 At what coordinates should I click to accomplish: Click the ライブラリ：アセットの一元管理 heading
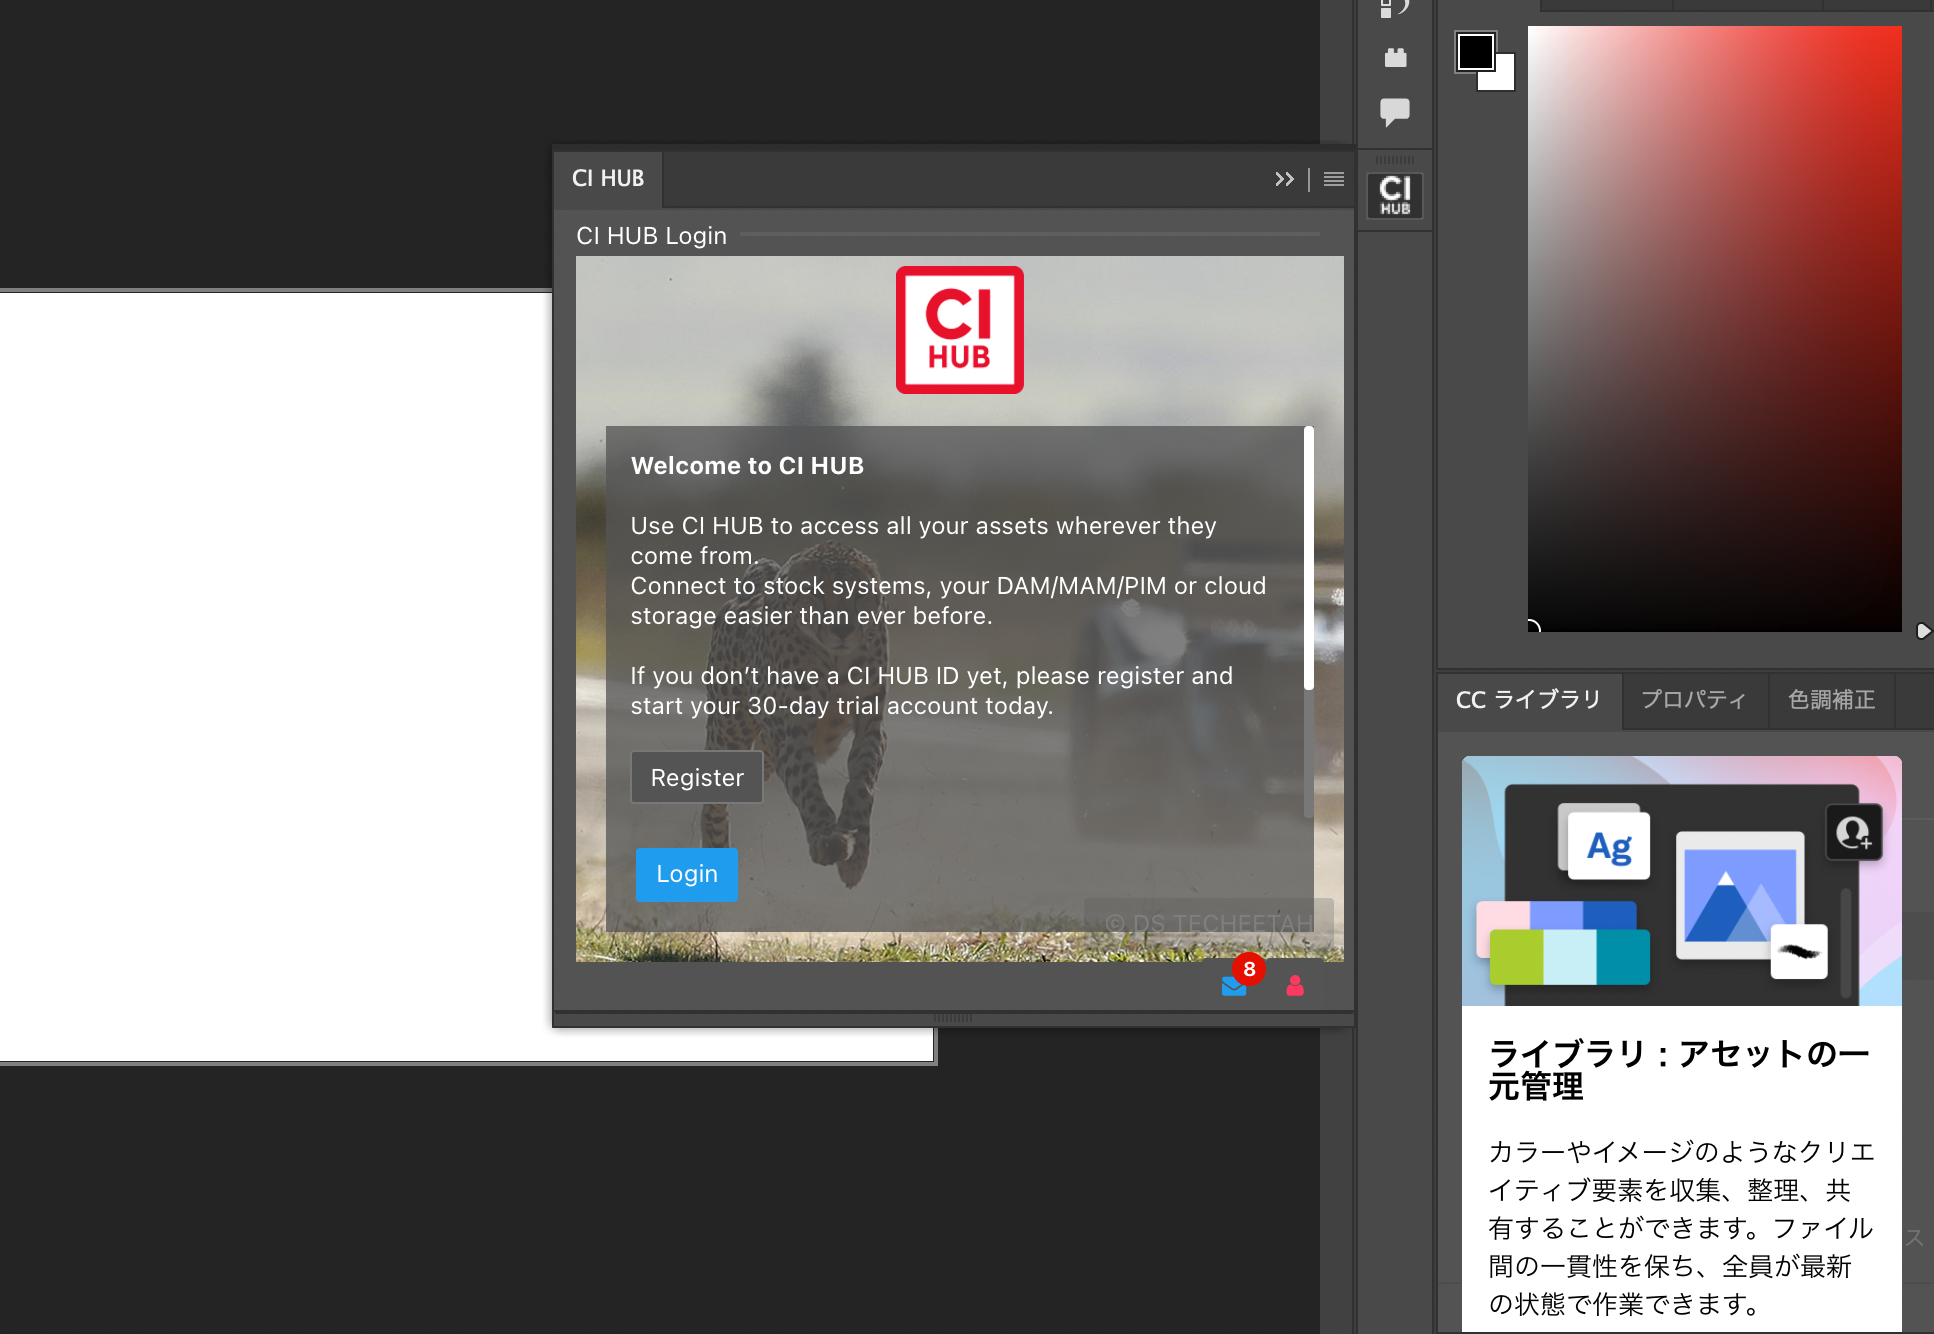click(1679, 1069)
